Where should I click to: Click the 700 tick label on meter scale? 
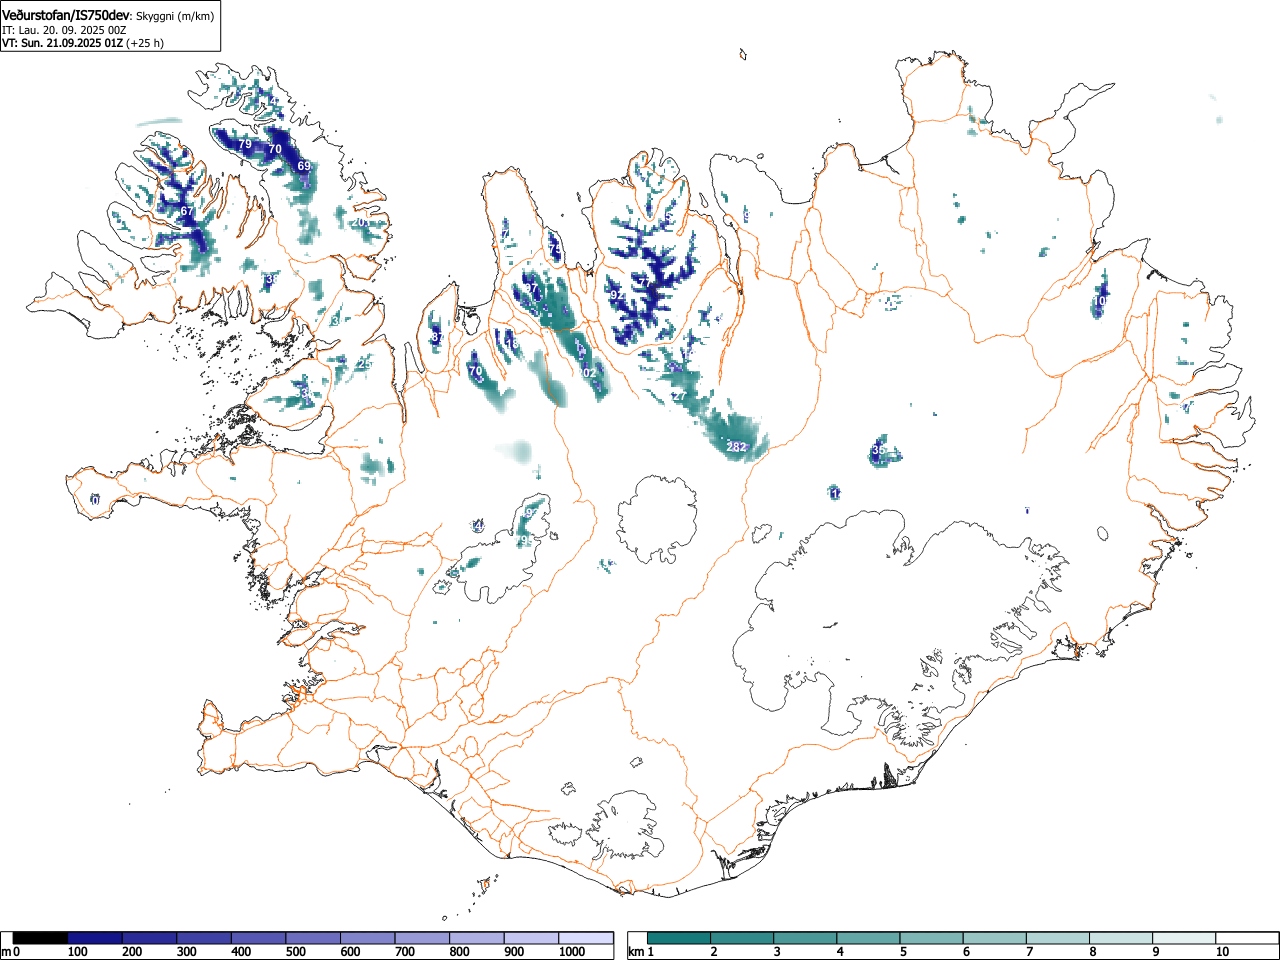click(x=404, y=952)
